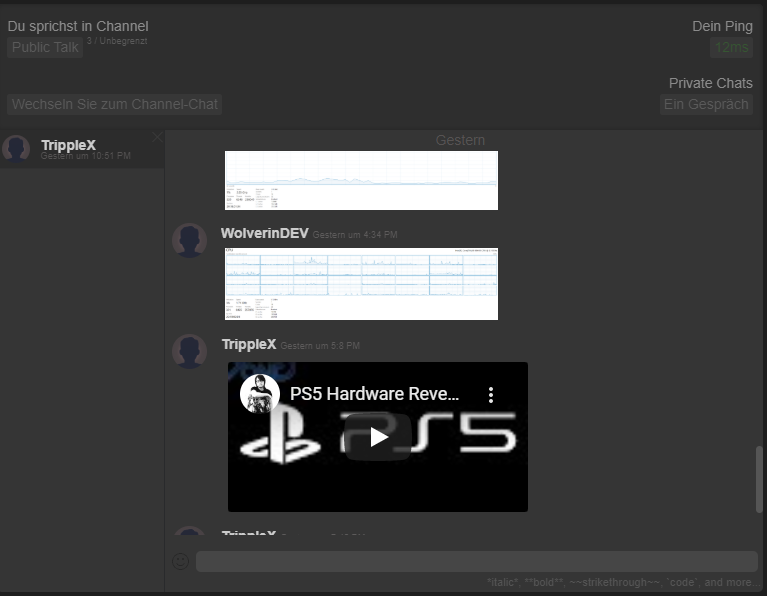
Task: Play the PS5 Hardware Reveal video
Action: 378,437
